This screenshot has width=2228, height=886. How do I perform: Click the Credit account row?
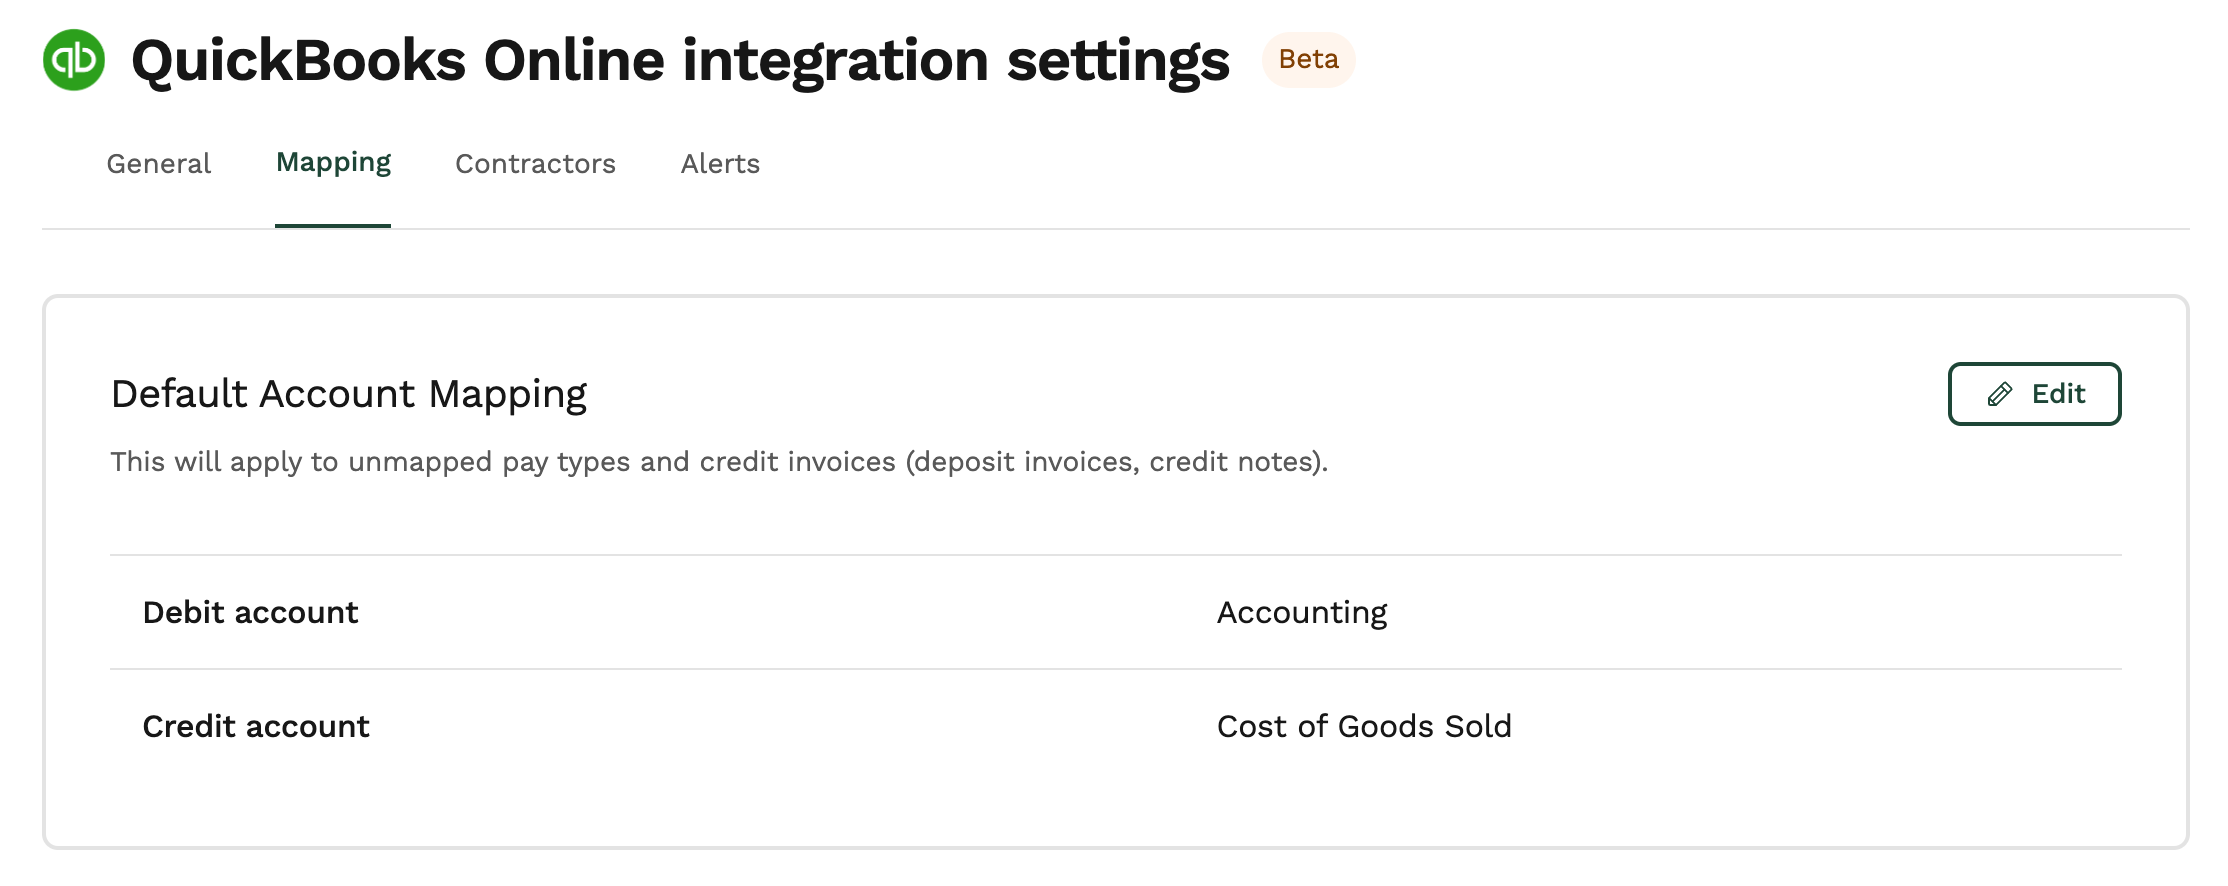(1115, 726)
